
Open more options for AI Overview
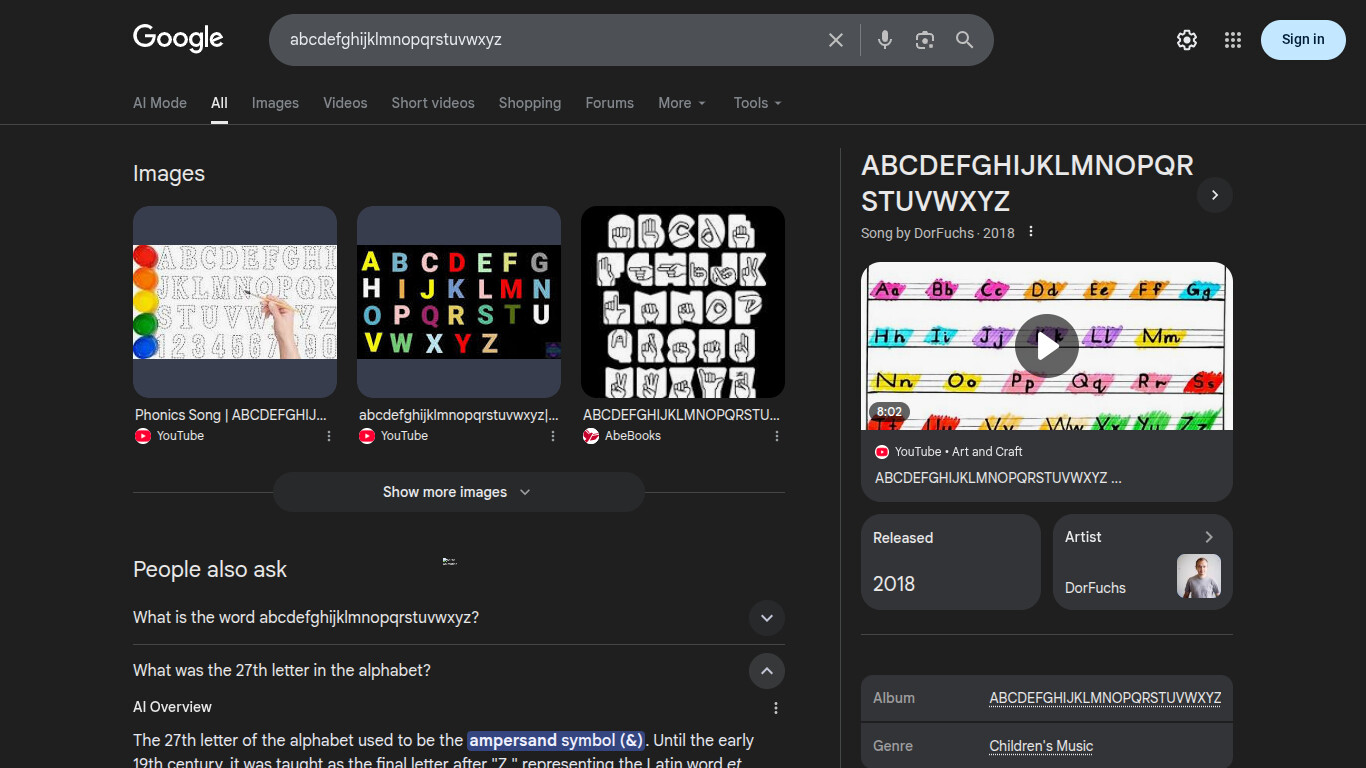pyautogui.click(x=776, y=708)
